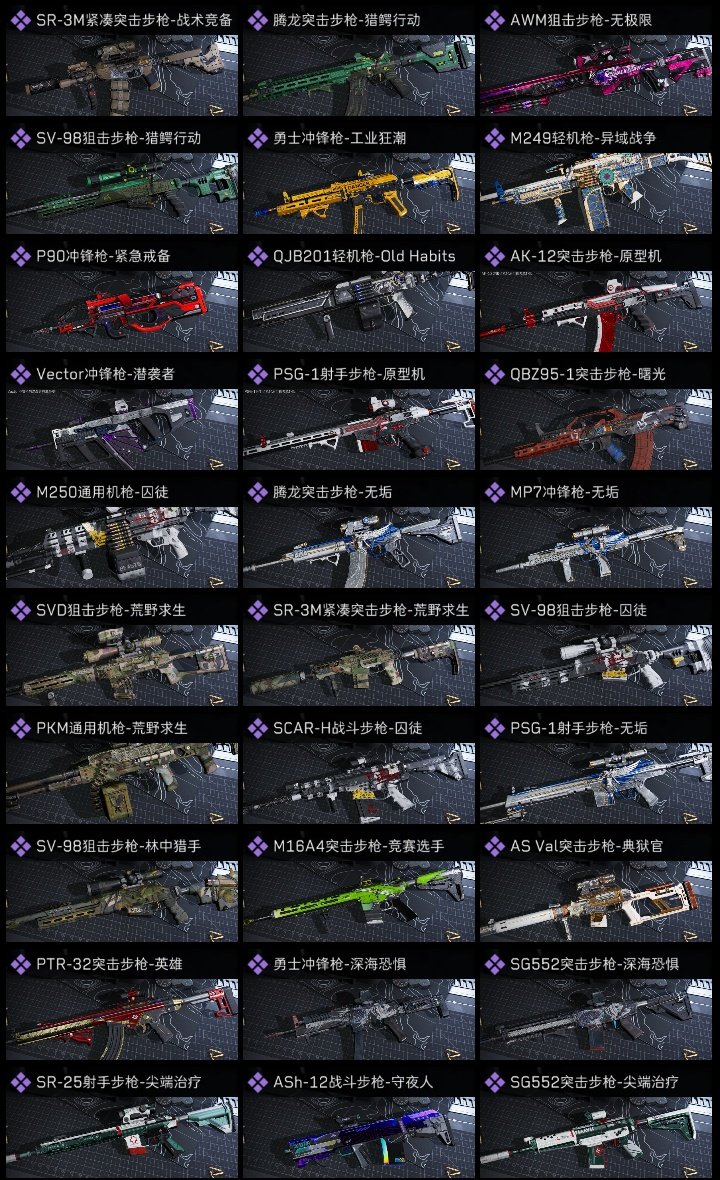Open the 勇士冲锋枪-工业狂潮 yellow gun image
The image size is (720, 1180).
(359, 193)
